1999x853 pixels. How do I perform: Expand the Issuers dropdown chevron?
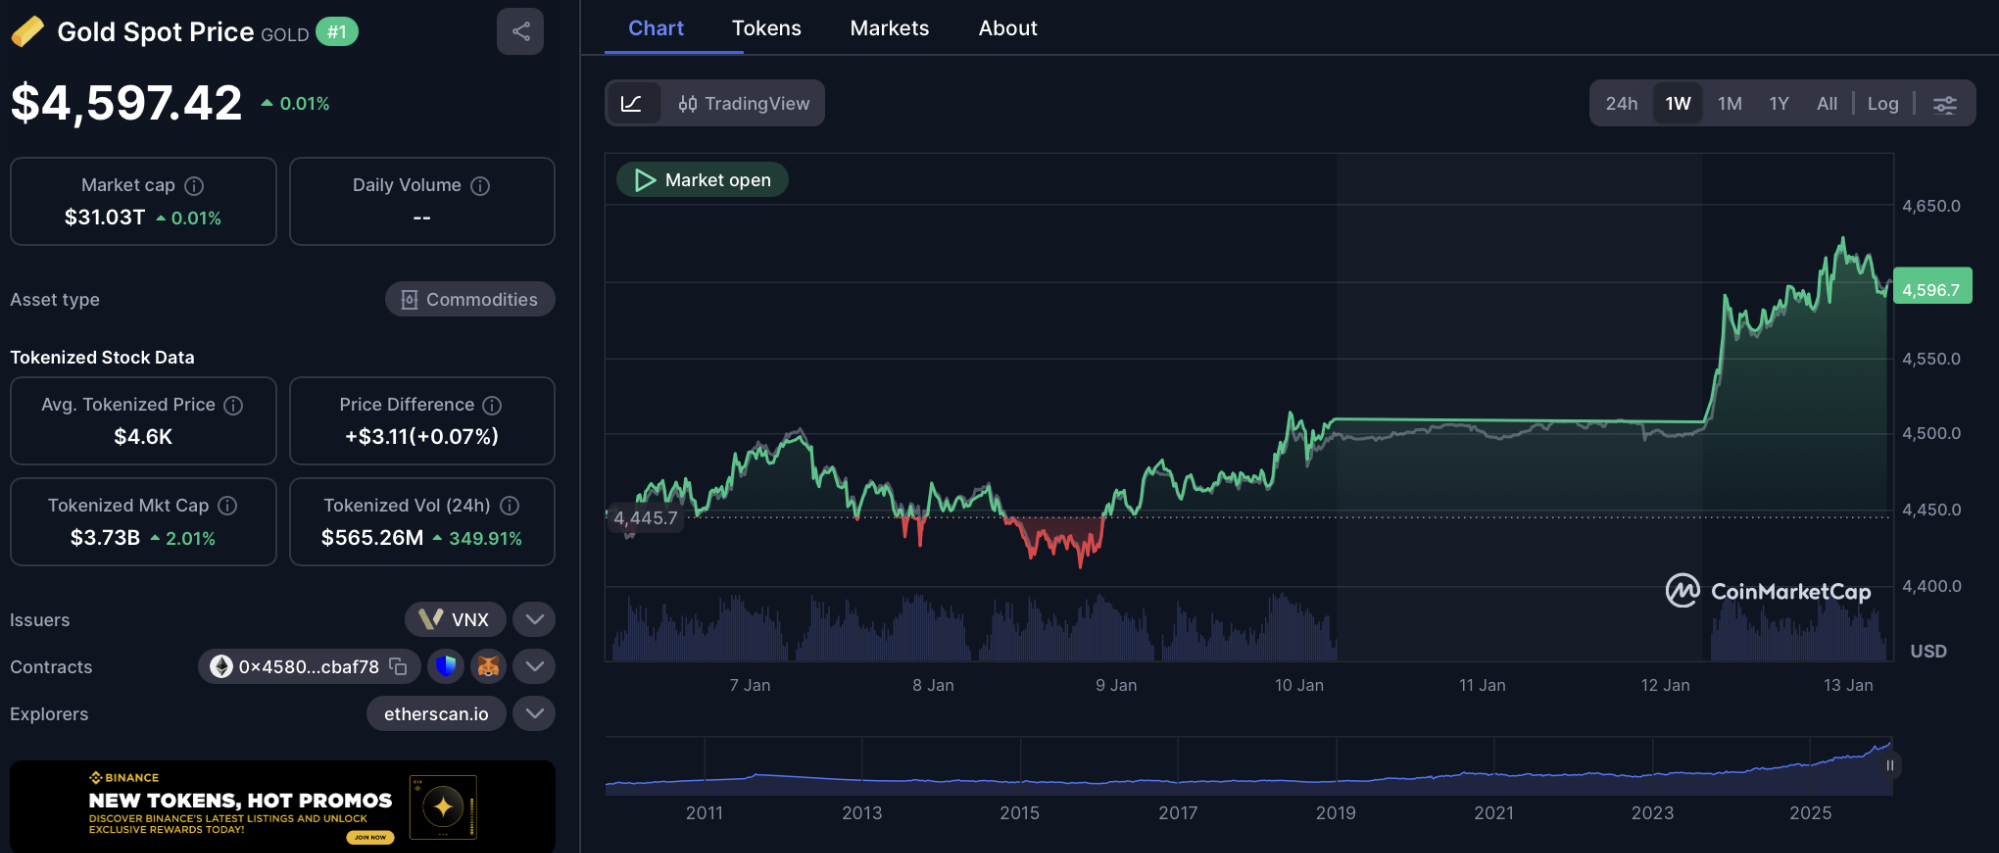pyautogui.click(x=534, y=619)
